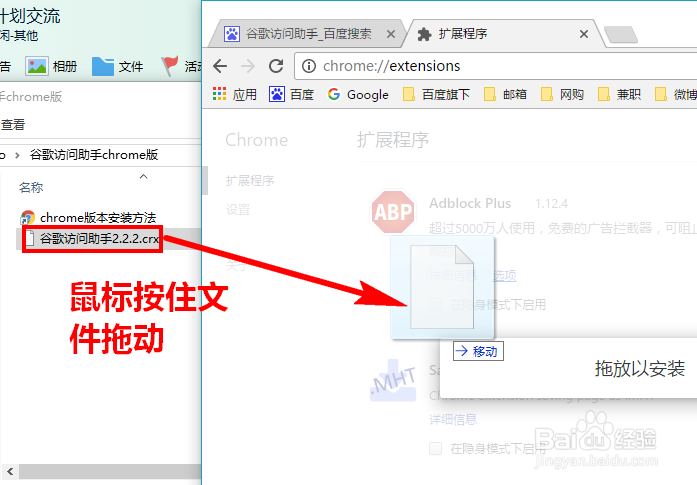The height and width of the screenshot is (485, 697).
Task: Click the Baidu paw icon on first tab
Action: (232, 34)
